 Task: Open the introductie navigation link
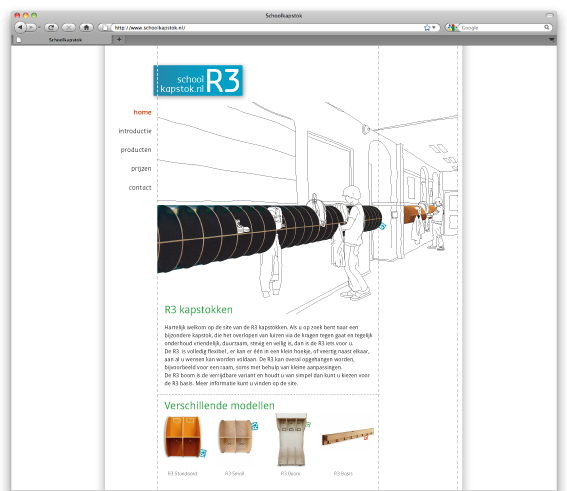click(x=135, y=131)
